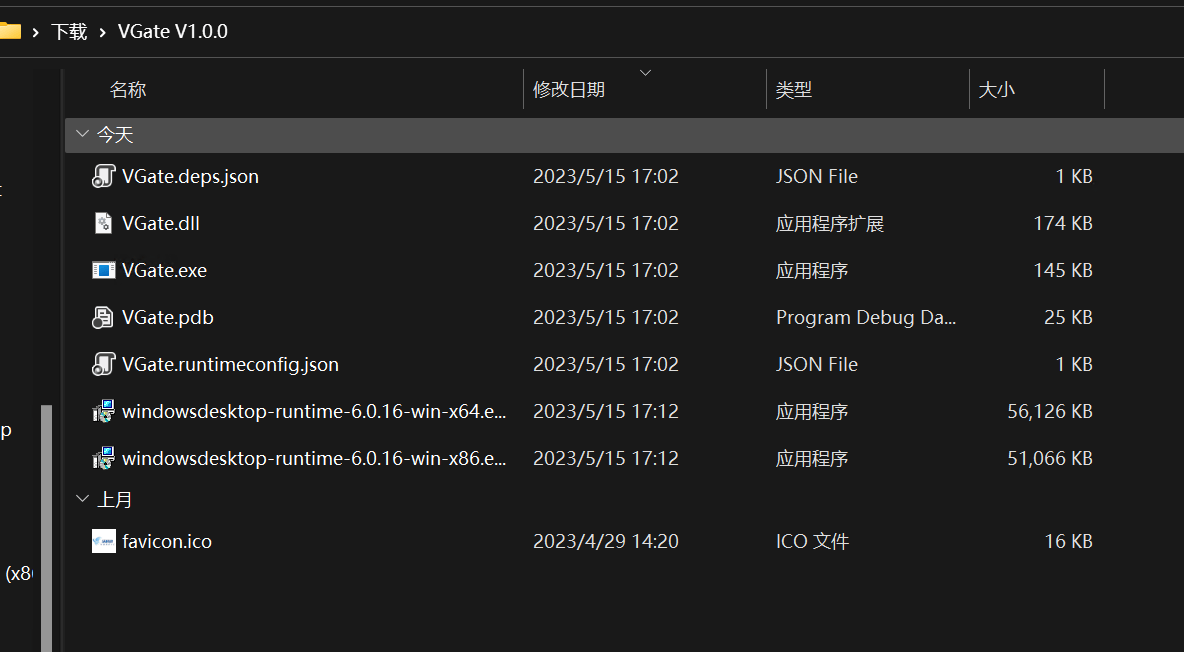This screenshot has width=1184, height=652.
Task: Click the 145 KB size cell
Action: tap(1063, 270)
